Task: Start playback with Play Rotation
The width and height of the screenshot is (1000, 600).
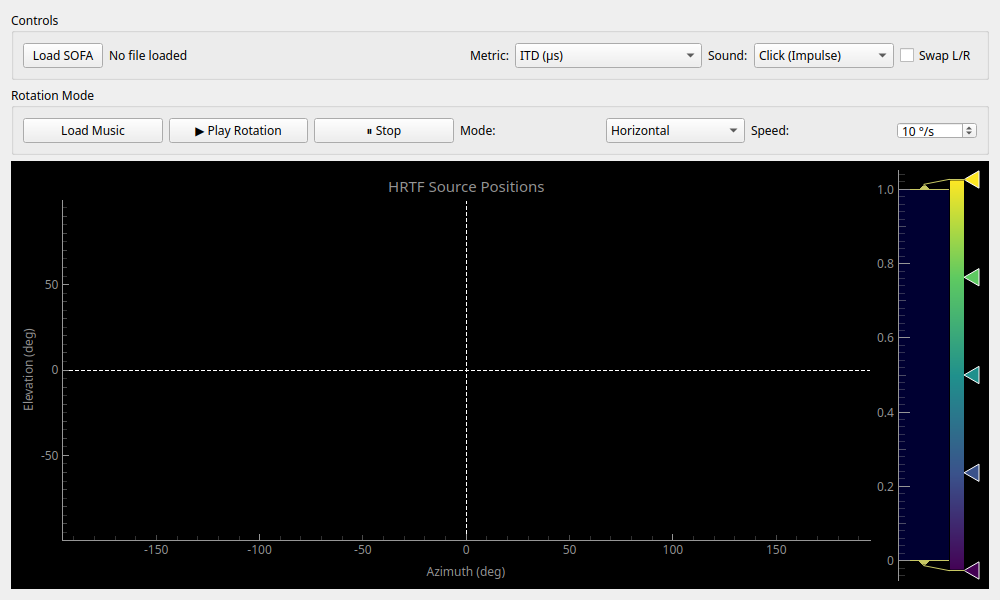Action: click(x=238, y=131)
